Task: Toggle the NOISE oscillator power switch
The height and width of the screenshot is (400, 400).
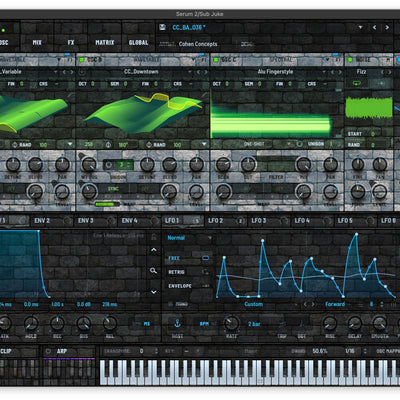Action: click(350, 60)
